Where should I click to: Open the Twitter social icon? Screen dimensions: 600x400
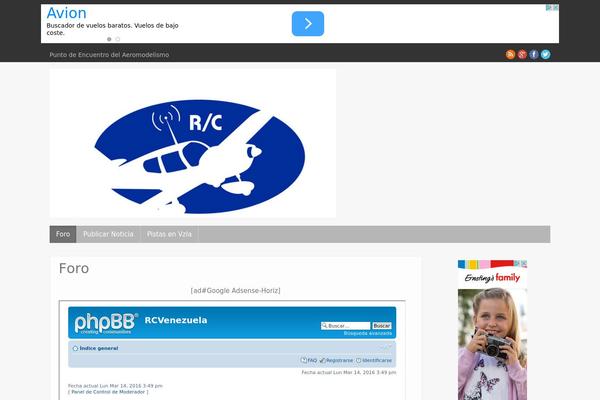(546, 54)
